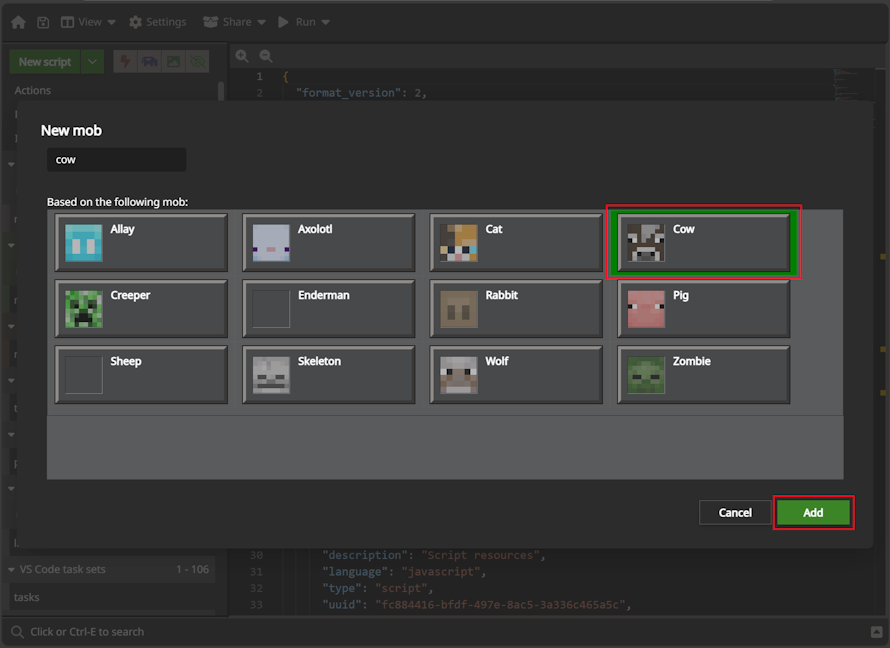Select the Cow mob template
Viewport: 890px width, 648px height.
(703, 242)
